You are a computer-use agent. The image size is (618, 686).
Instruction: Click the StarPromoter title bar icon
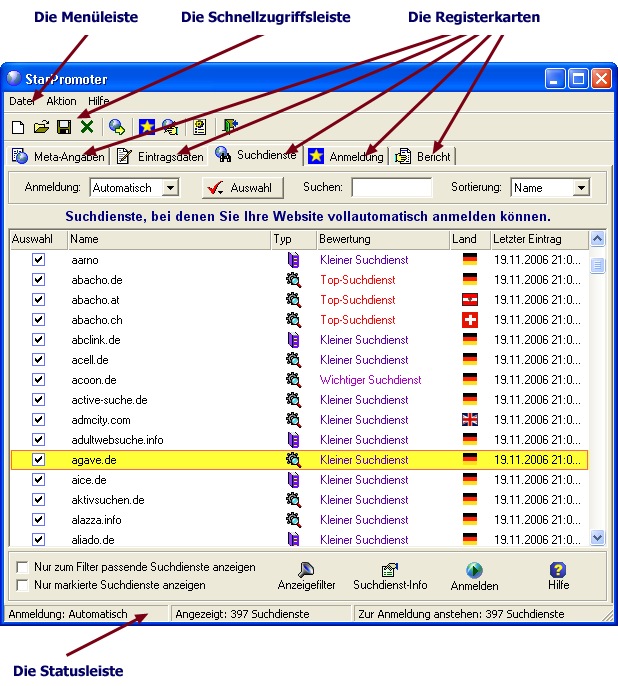tap(14, 78)
